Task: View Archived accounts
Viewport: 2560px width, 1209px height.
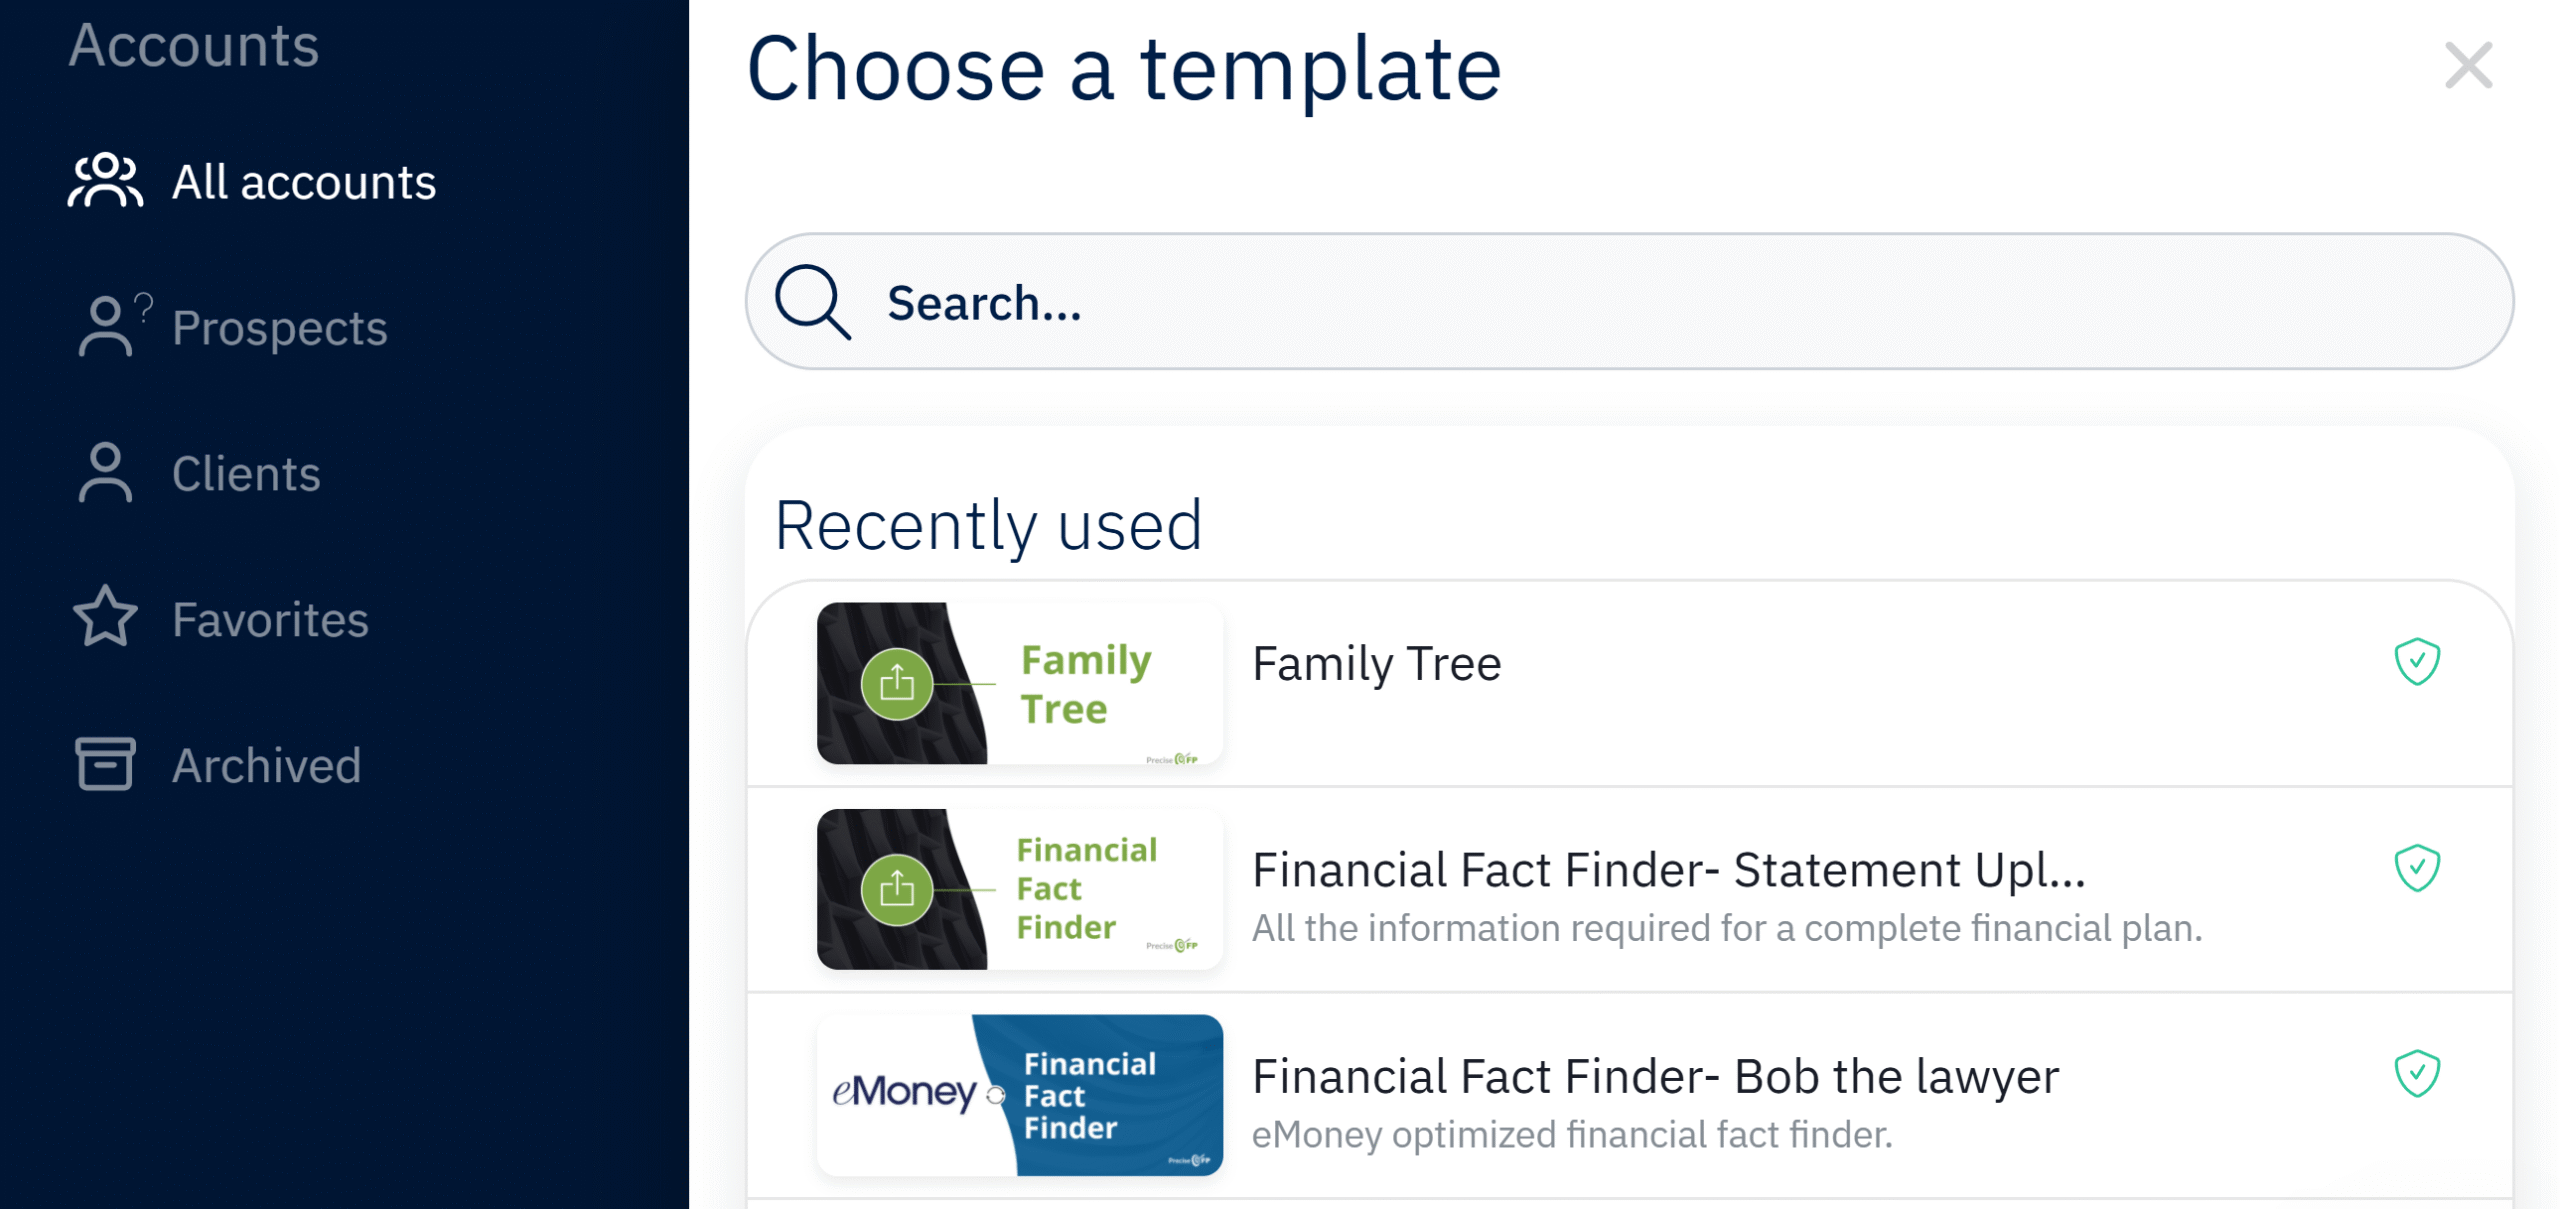Action: point(266,765)
